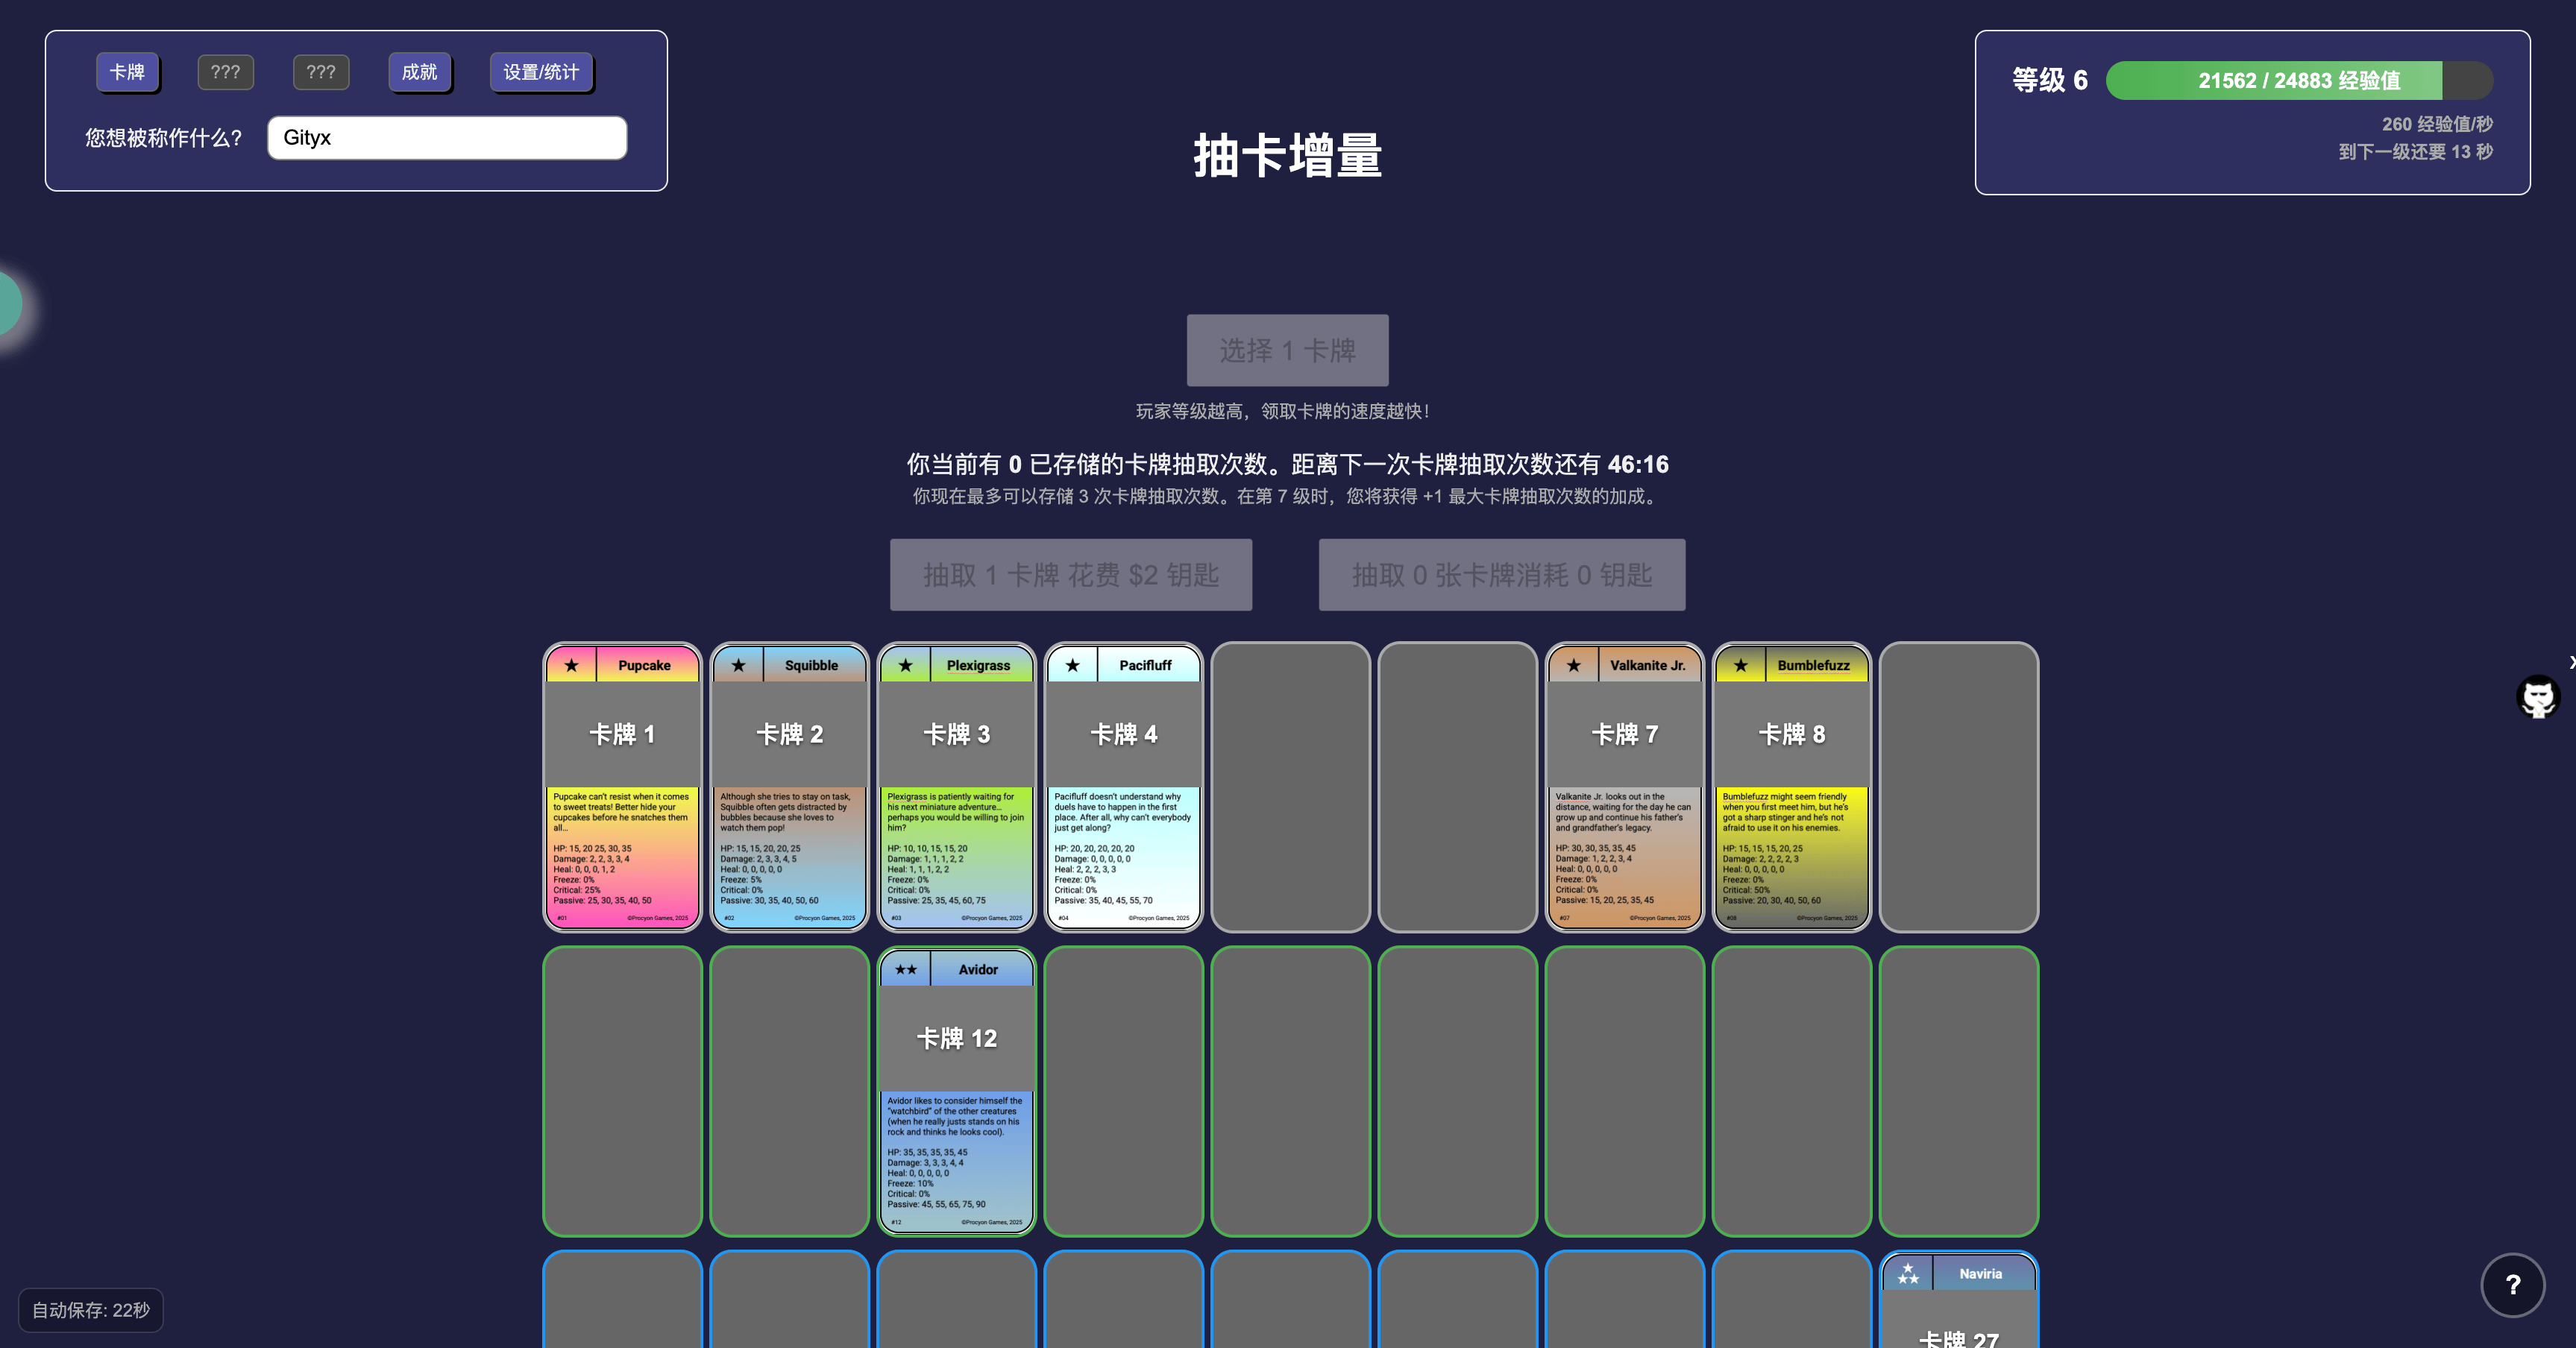Open the 设置/统计 tab
2576x1348 pixels.
(541, 72)
